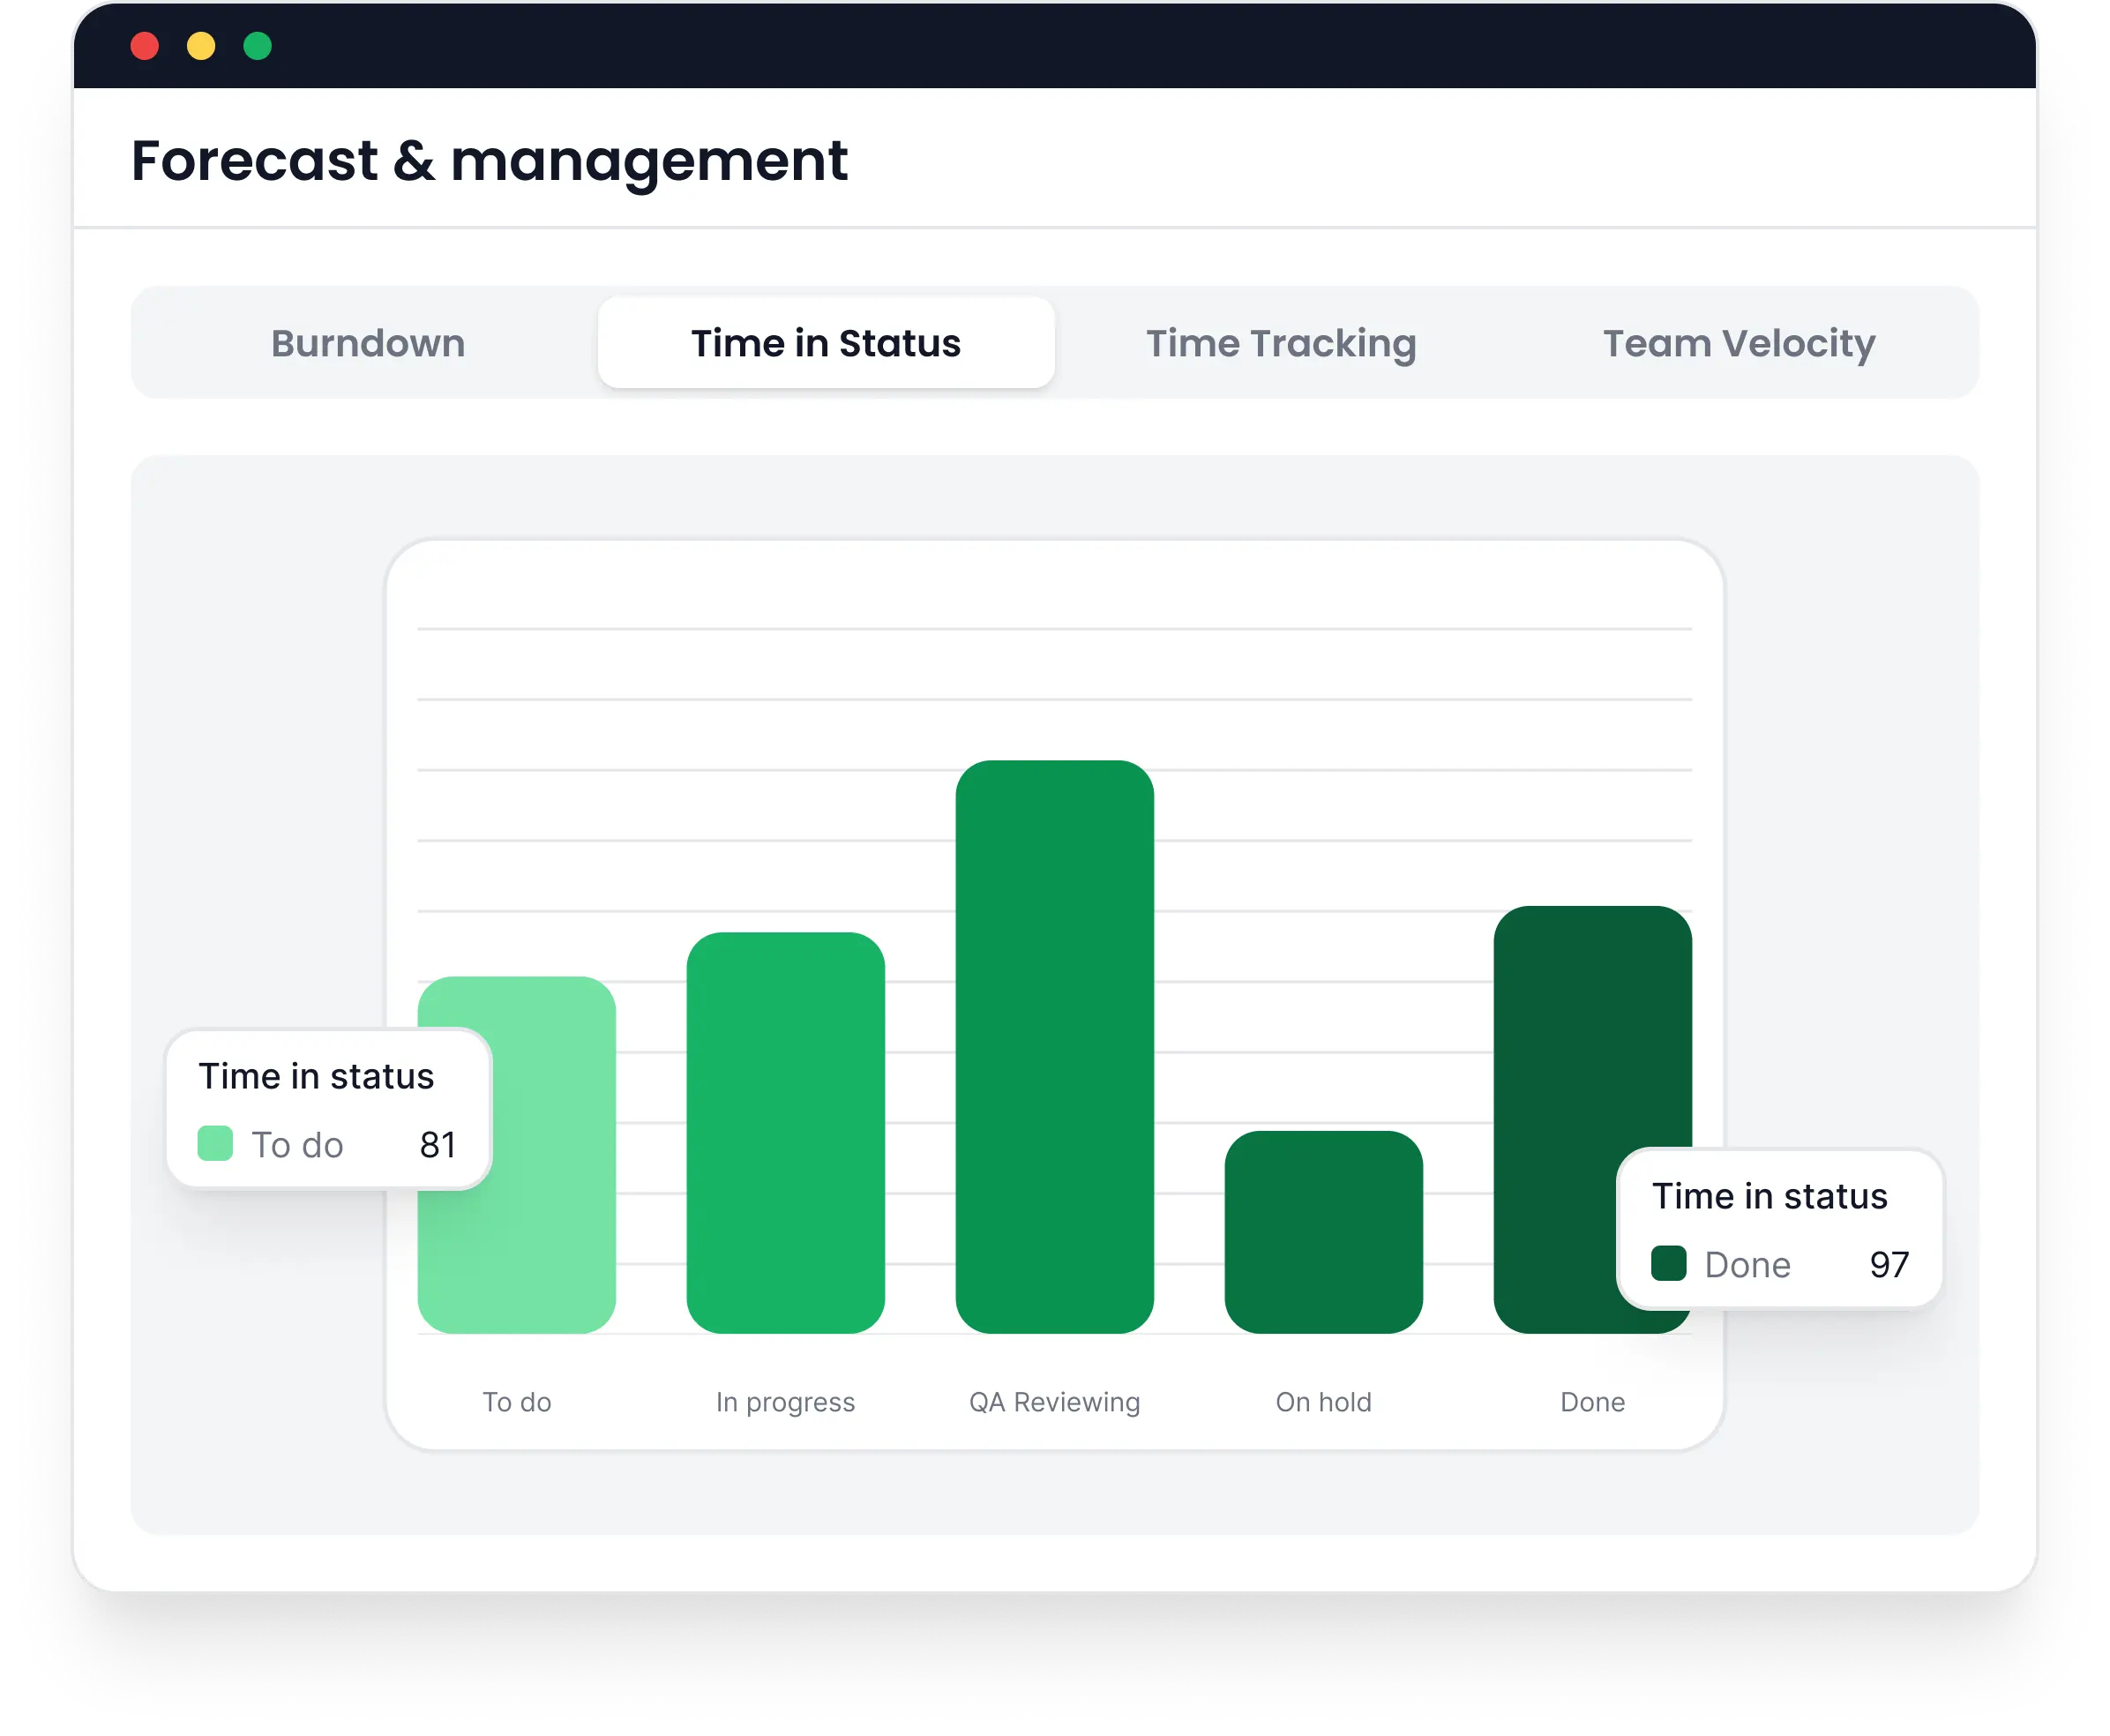This screenshot has height=1736, width=2110.
Task: Click the QA Reviewing axis label
Action: pyautogui.click(x=1054, y=1402)
